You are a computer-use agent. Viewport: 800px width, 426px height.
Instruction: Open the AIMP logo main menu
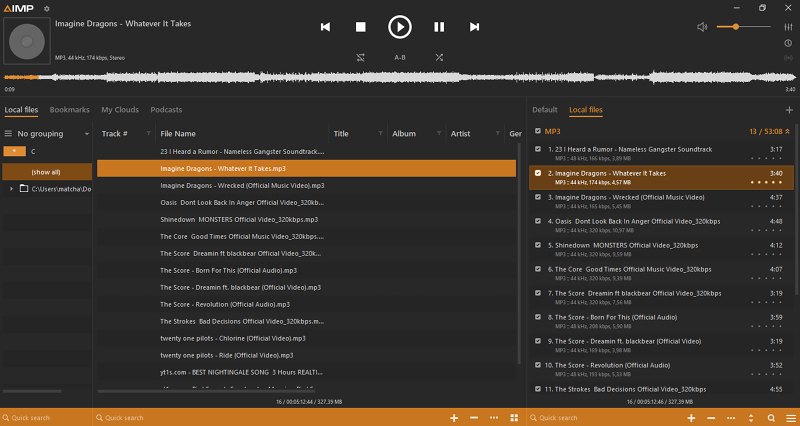point(19,8)
